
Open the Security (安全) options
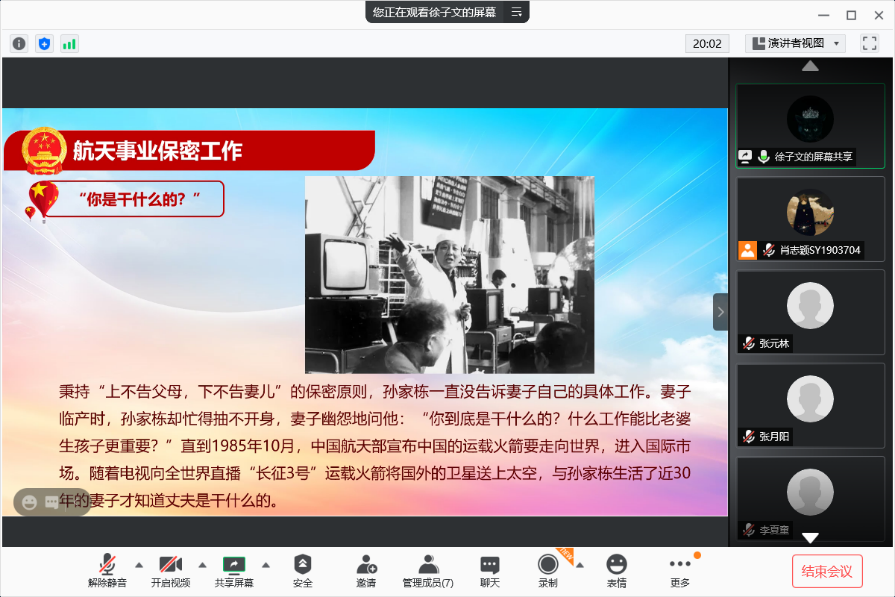click(302, 570)
